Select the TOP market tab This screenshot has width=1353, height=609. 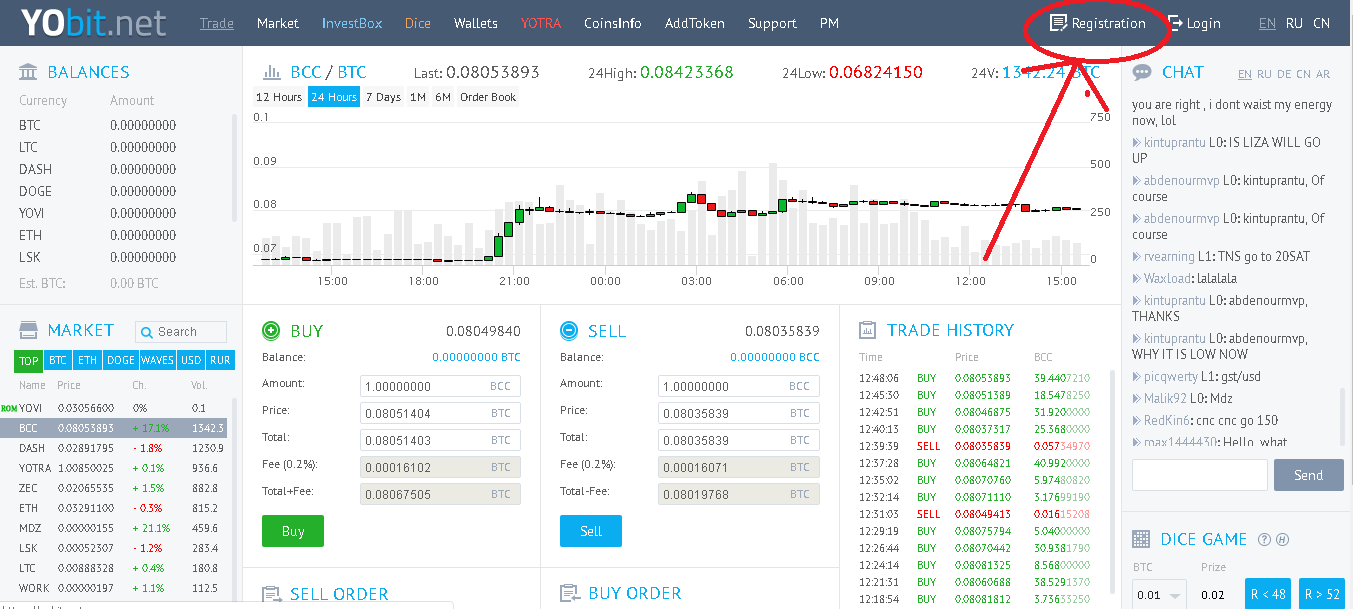tap(29, 361)
